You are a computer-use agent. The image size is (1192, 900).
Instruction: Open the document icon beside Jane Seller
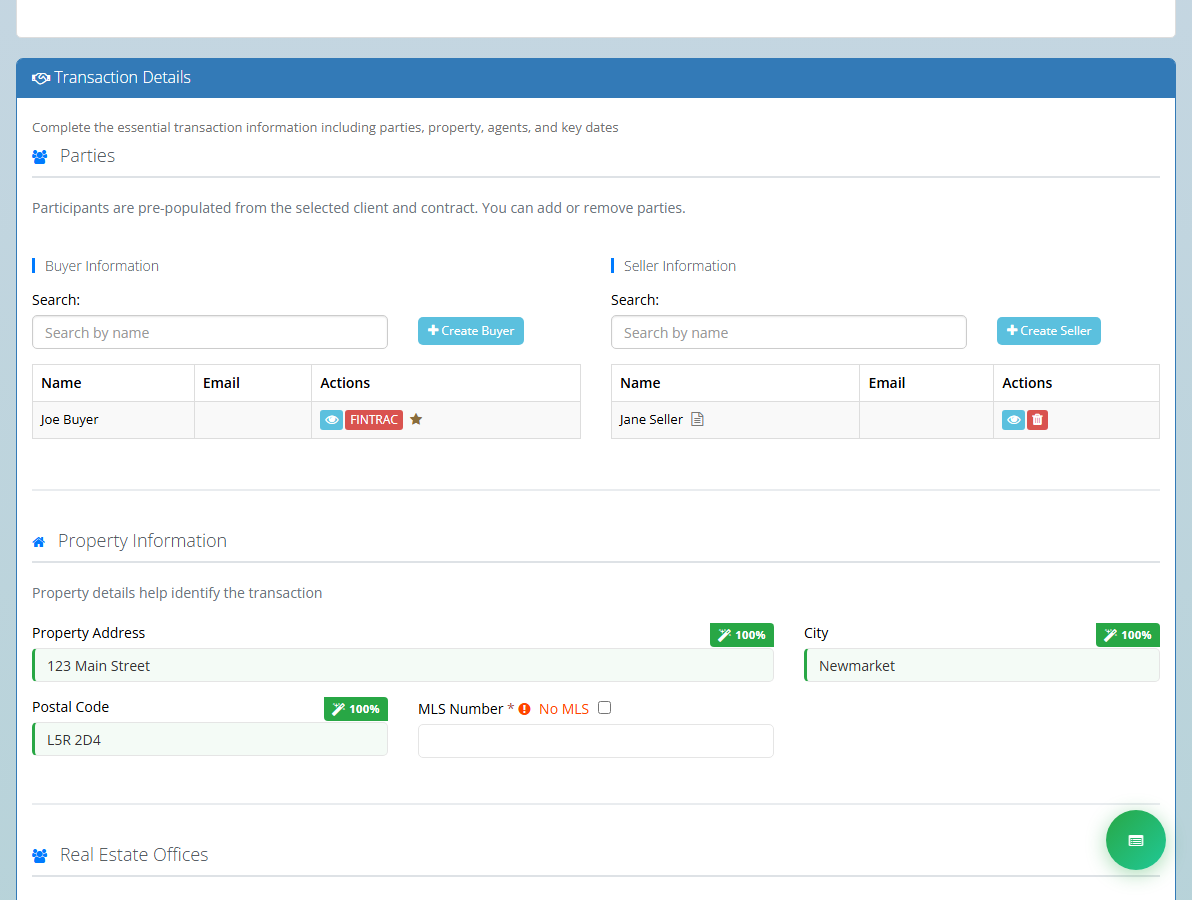(x=697, y=419)
